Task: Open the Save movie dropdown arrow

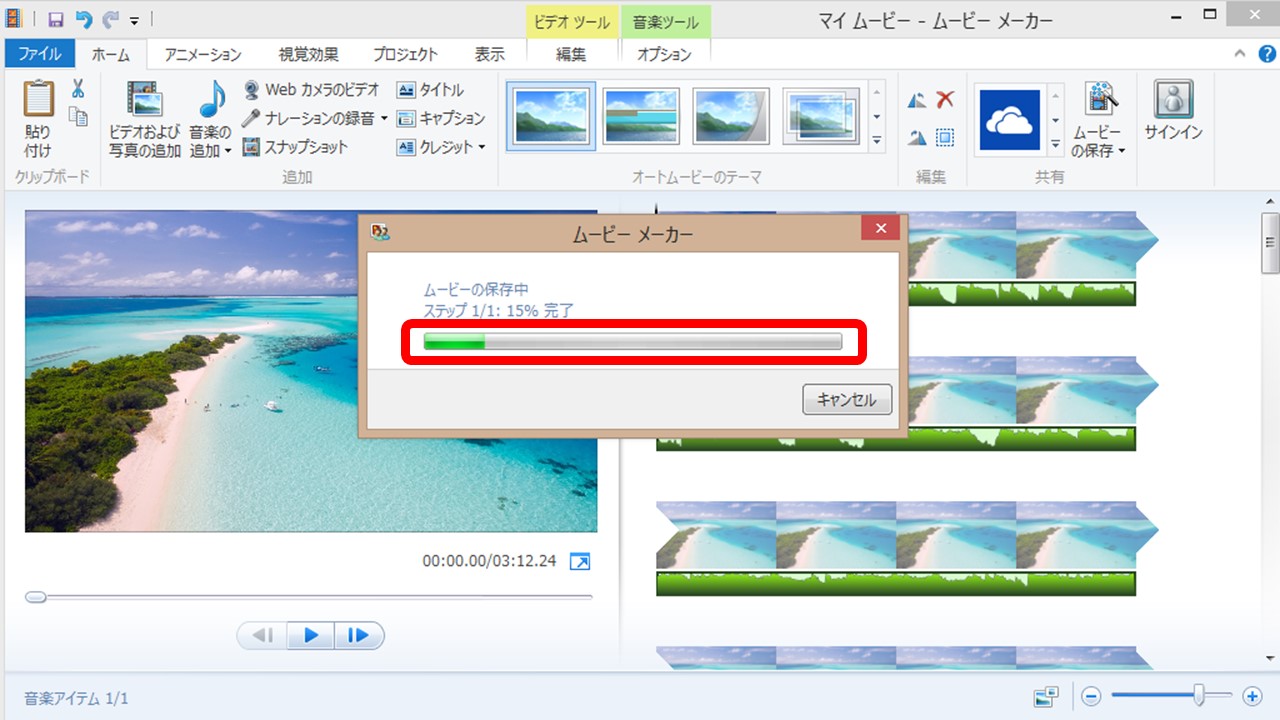Action: pos(1121,152)
